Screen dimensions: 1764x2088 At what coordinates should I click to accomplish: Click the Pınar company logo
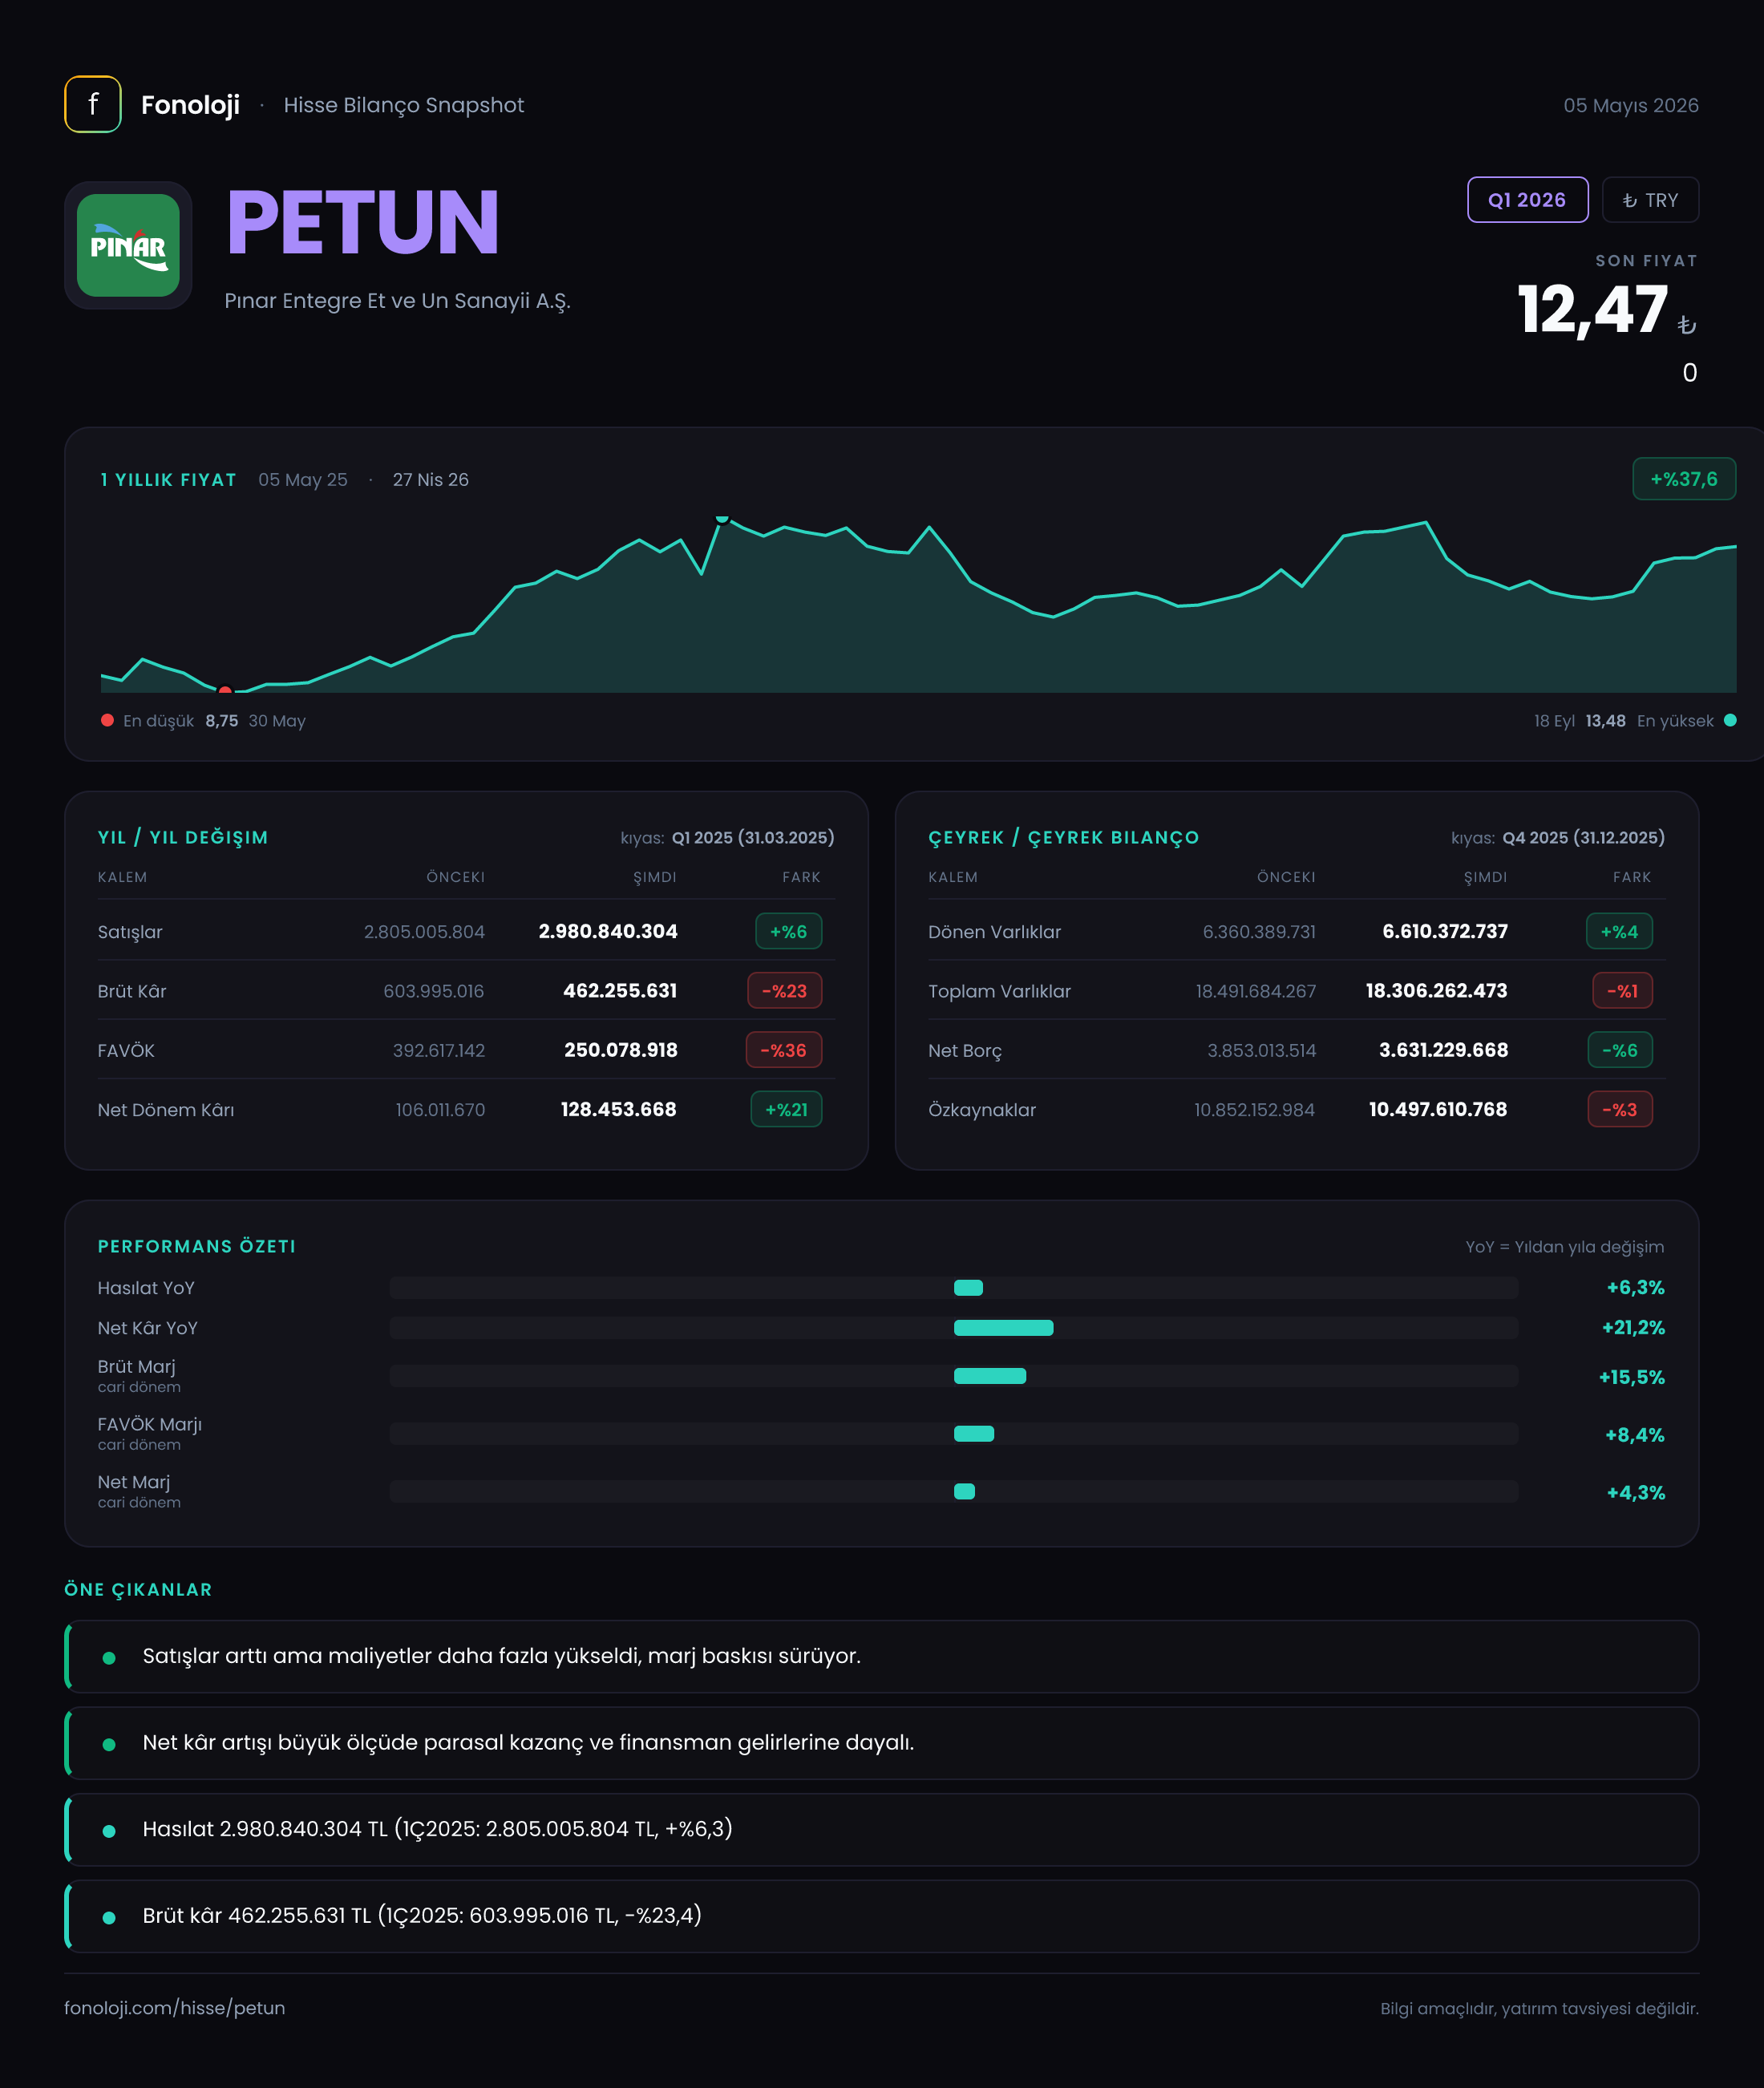coord(128,245)
